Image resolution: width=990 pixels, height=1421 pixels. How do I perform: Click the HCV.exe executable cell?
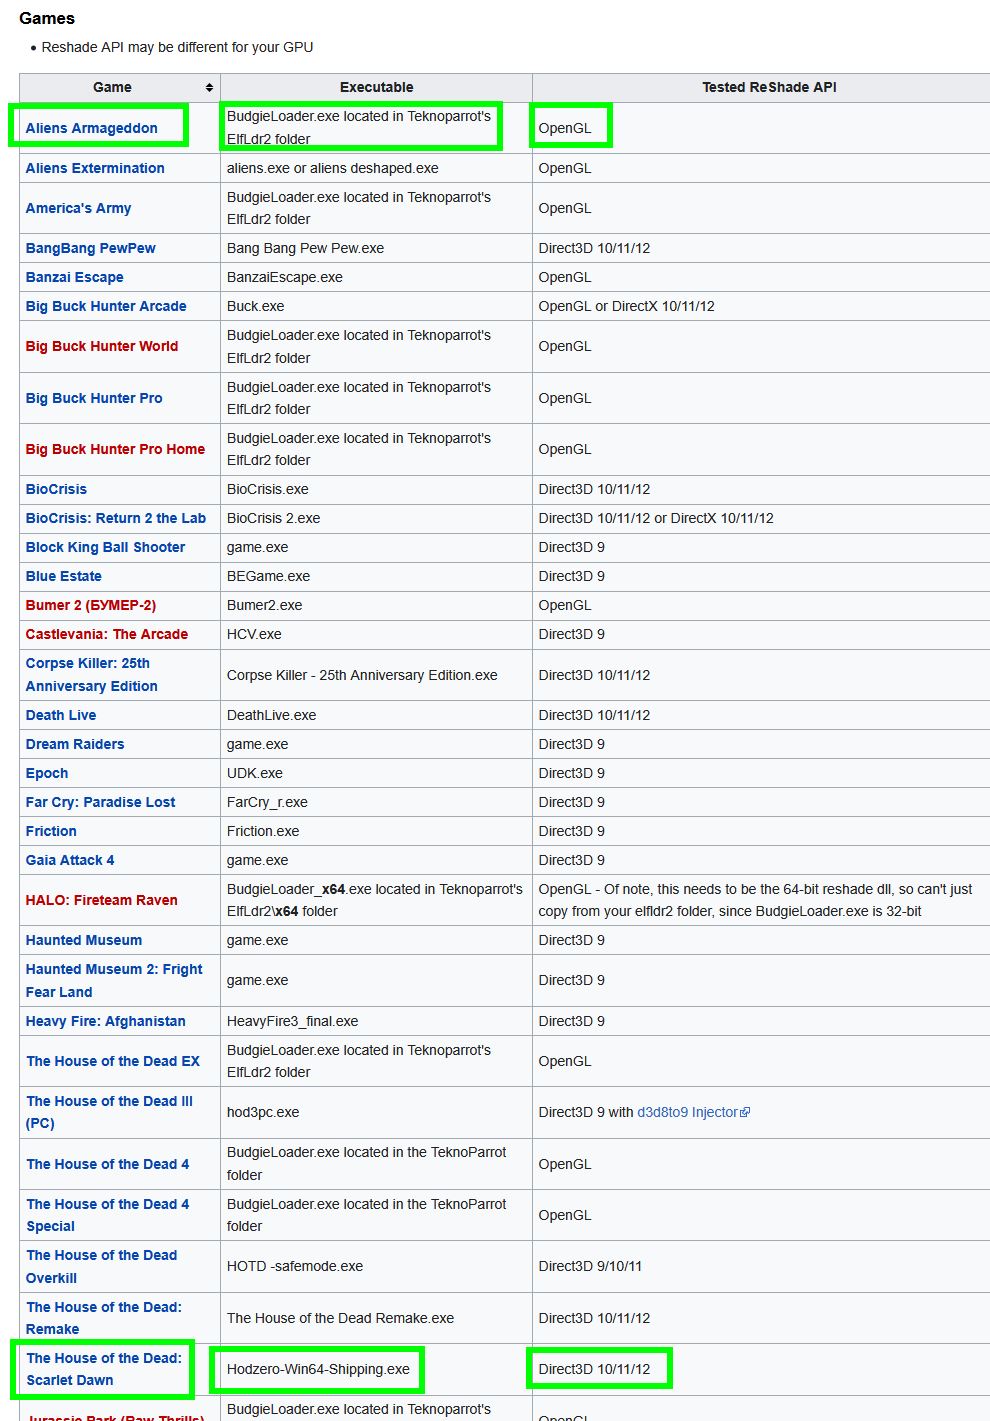pyautogui.click(x=376, y=634)
